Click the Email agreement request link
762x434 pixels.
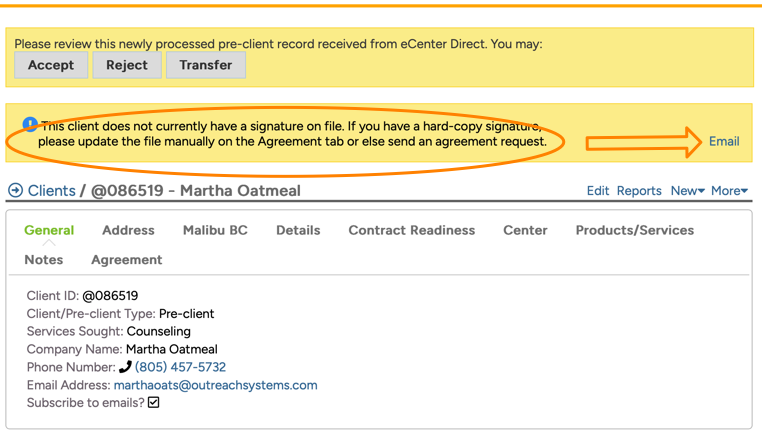(x=724, y=141)
